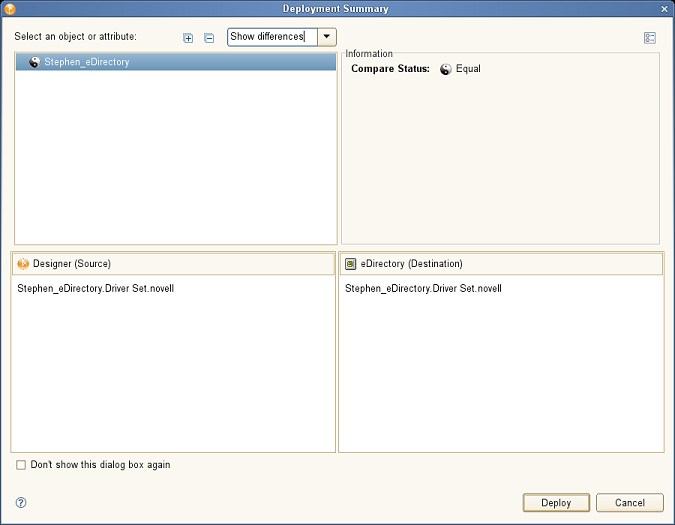
Task: Select the Stephen_eDirectory tree row
Action: click(176, 62)
